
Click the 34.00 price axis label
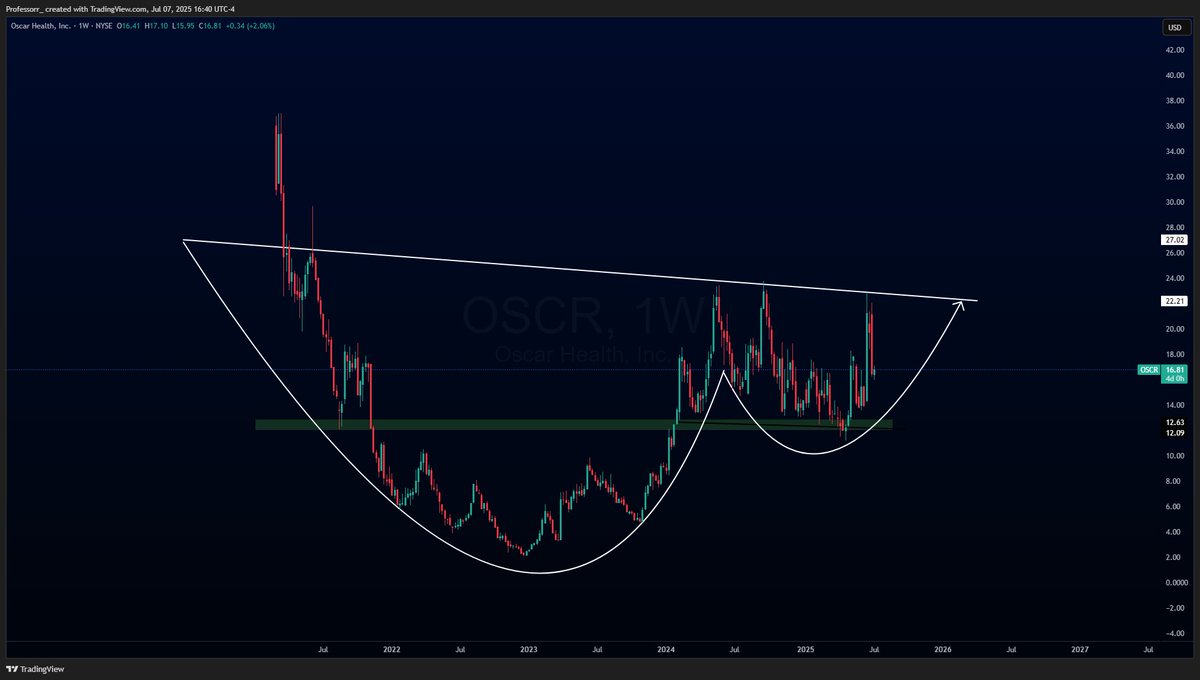[1174, 152]
